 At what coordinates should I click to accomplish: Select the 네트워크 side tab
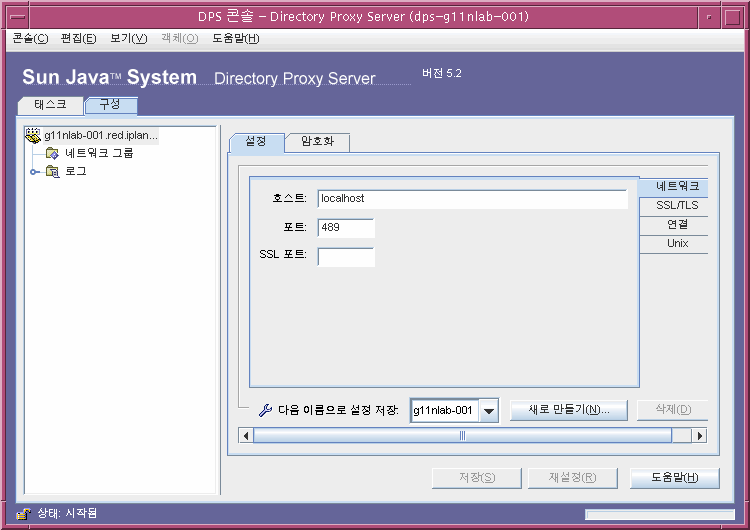(674, 187)
